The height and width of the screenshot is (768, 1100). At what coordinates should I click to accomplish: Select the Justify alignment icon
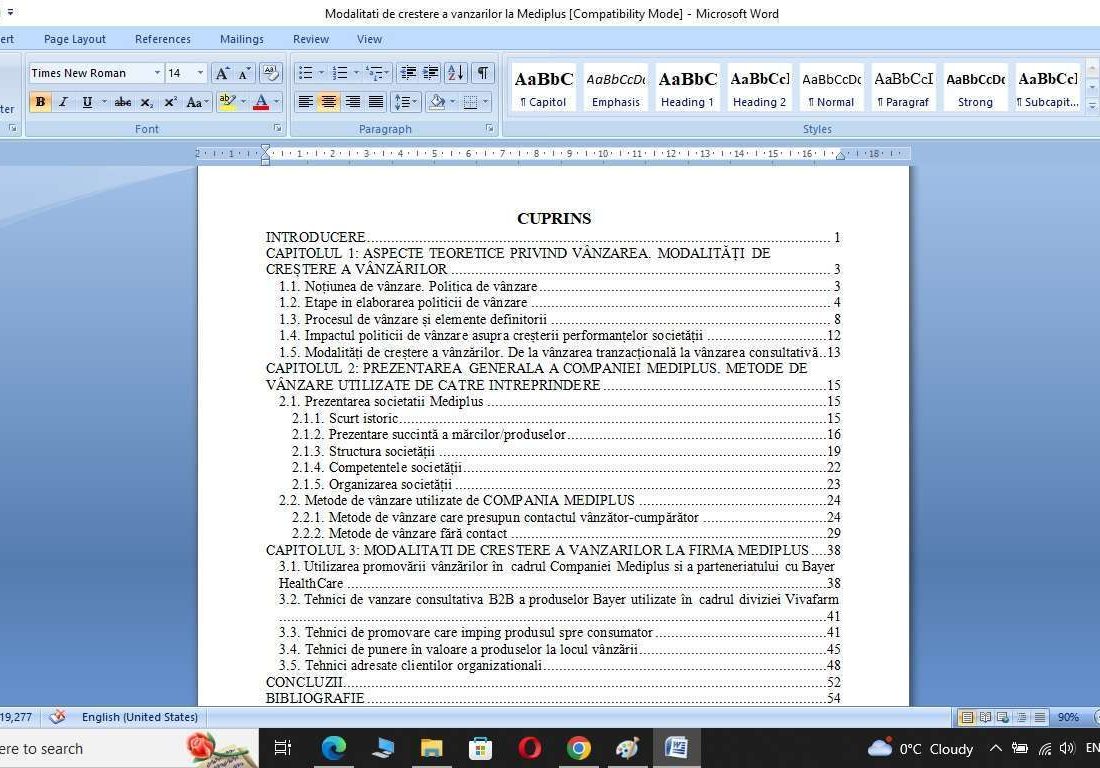(377, 101)
